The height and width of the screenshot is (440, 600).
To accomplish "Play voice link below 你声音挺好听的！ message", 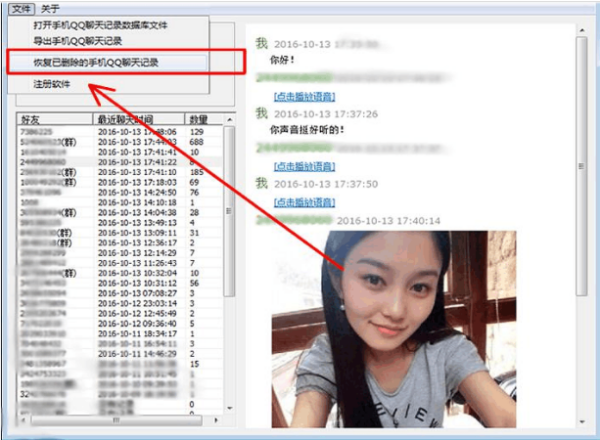I will tap(305, 166).
